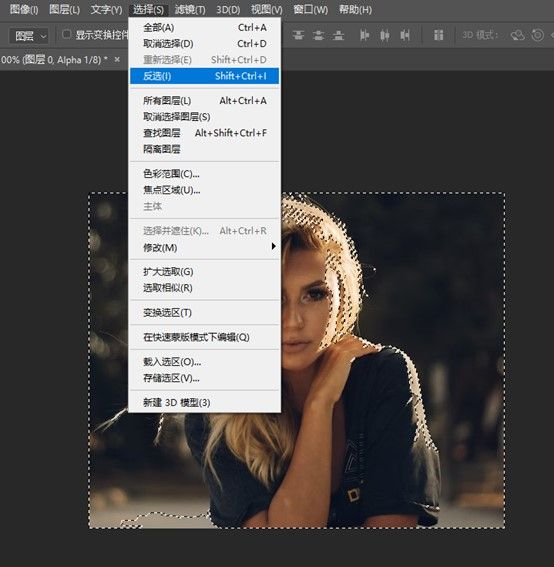This screenshot has width=554, height=567.
Task: Select the 3D roll object icon
Action: coord(538,35)
